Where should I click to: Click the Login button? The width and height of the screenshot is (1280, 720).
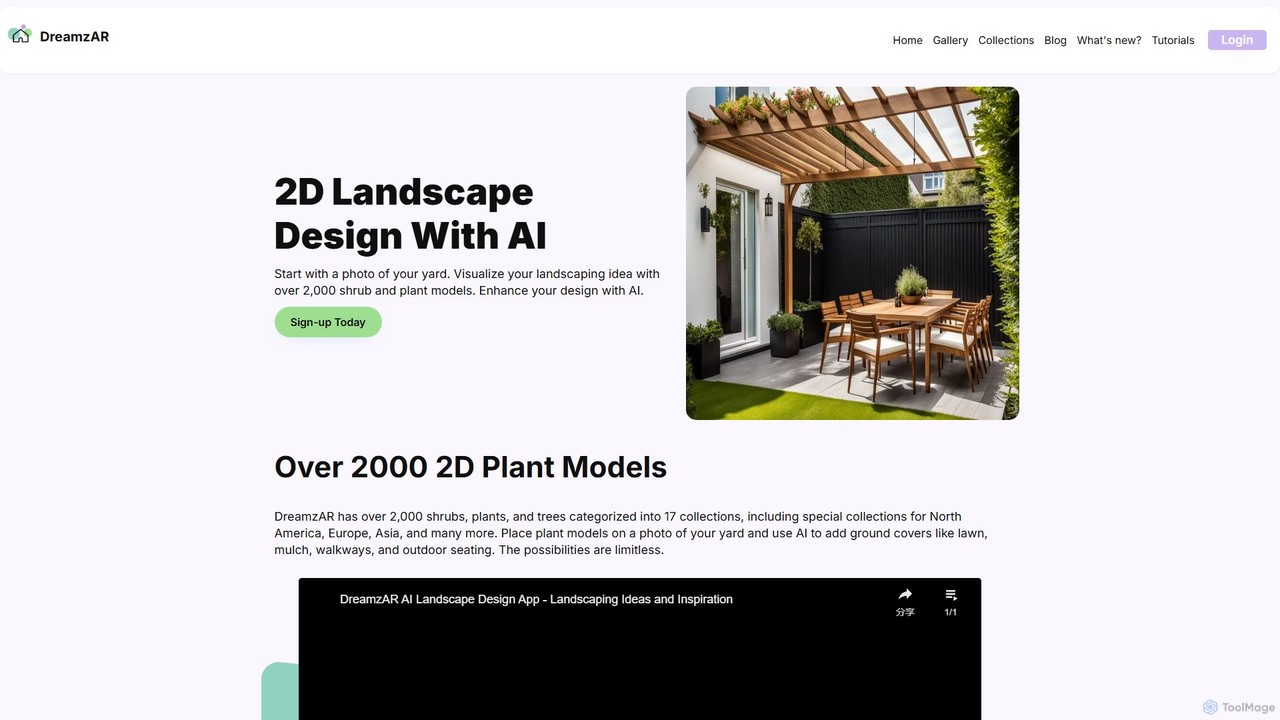(x=1237, y=40)
